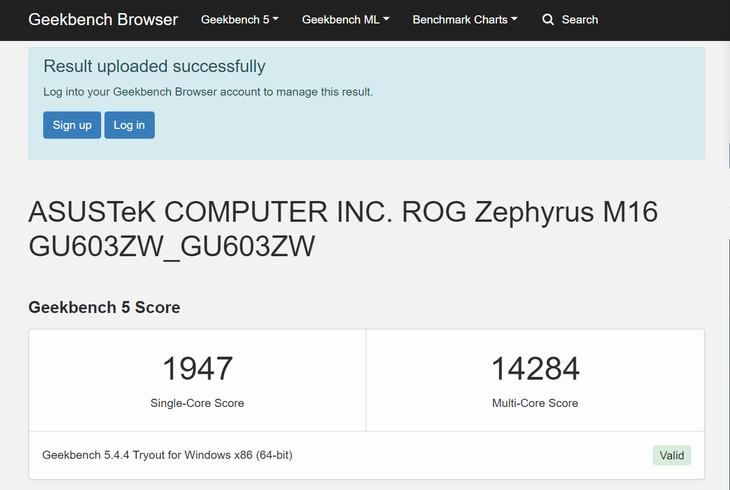Click the search magnifier icon
The width and height of the screenshot is (730, 490).
(x=548, y=20)
